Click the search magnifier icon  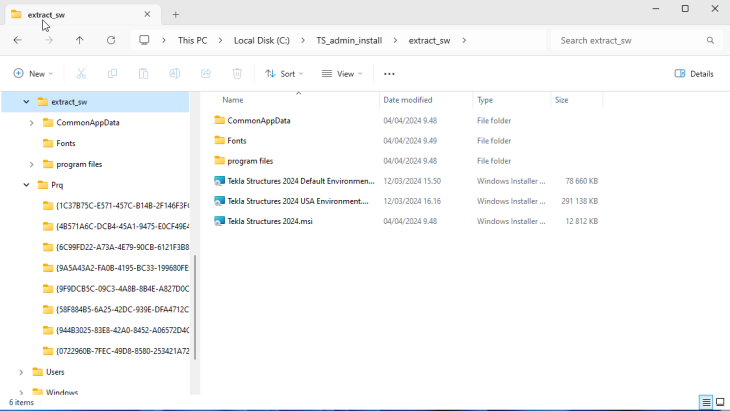[x=710, y=40]
